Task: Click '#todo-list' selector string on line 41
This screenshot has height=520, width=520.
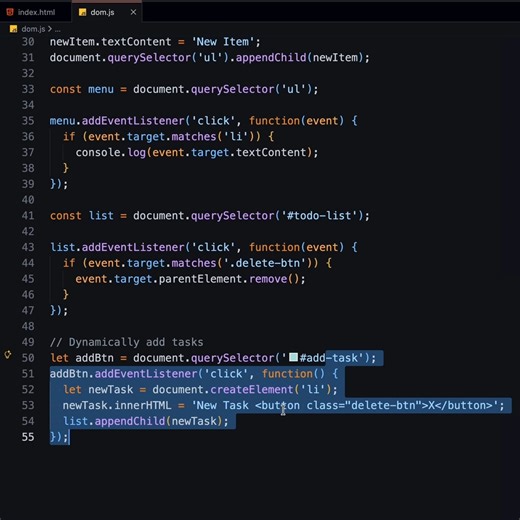Action: [x=319, y=216]
